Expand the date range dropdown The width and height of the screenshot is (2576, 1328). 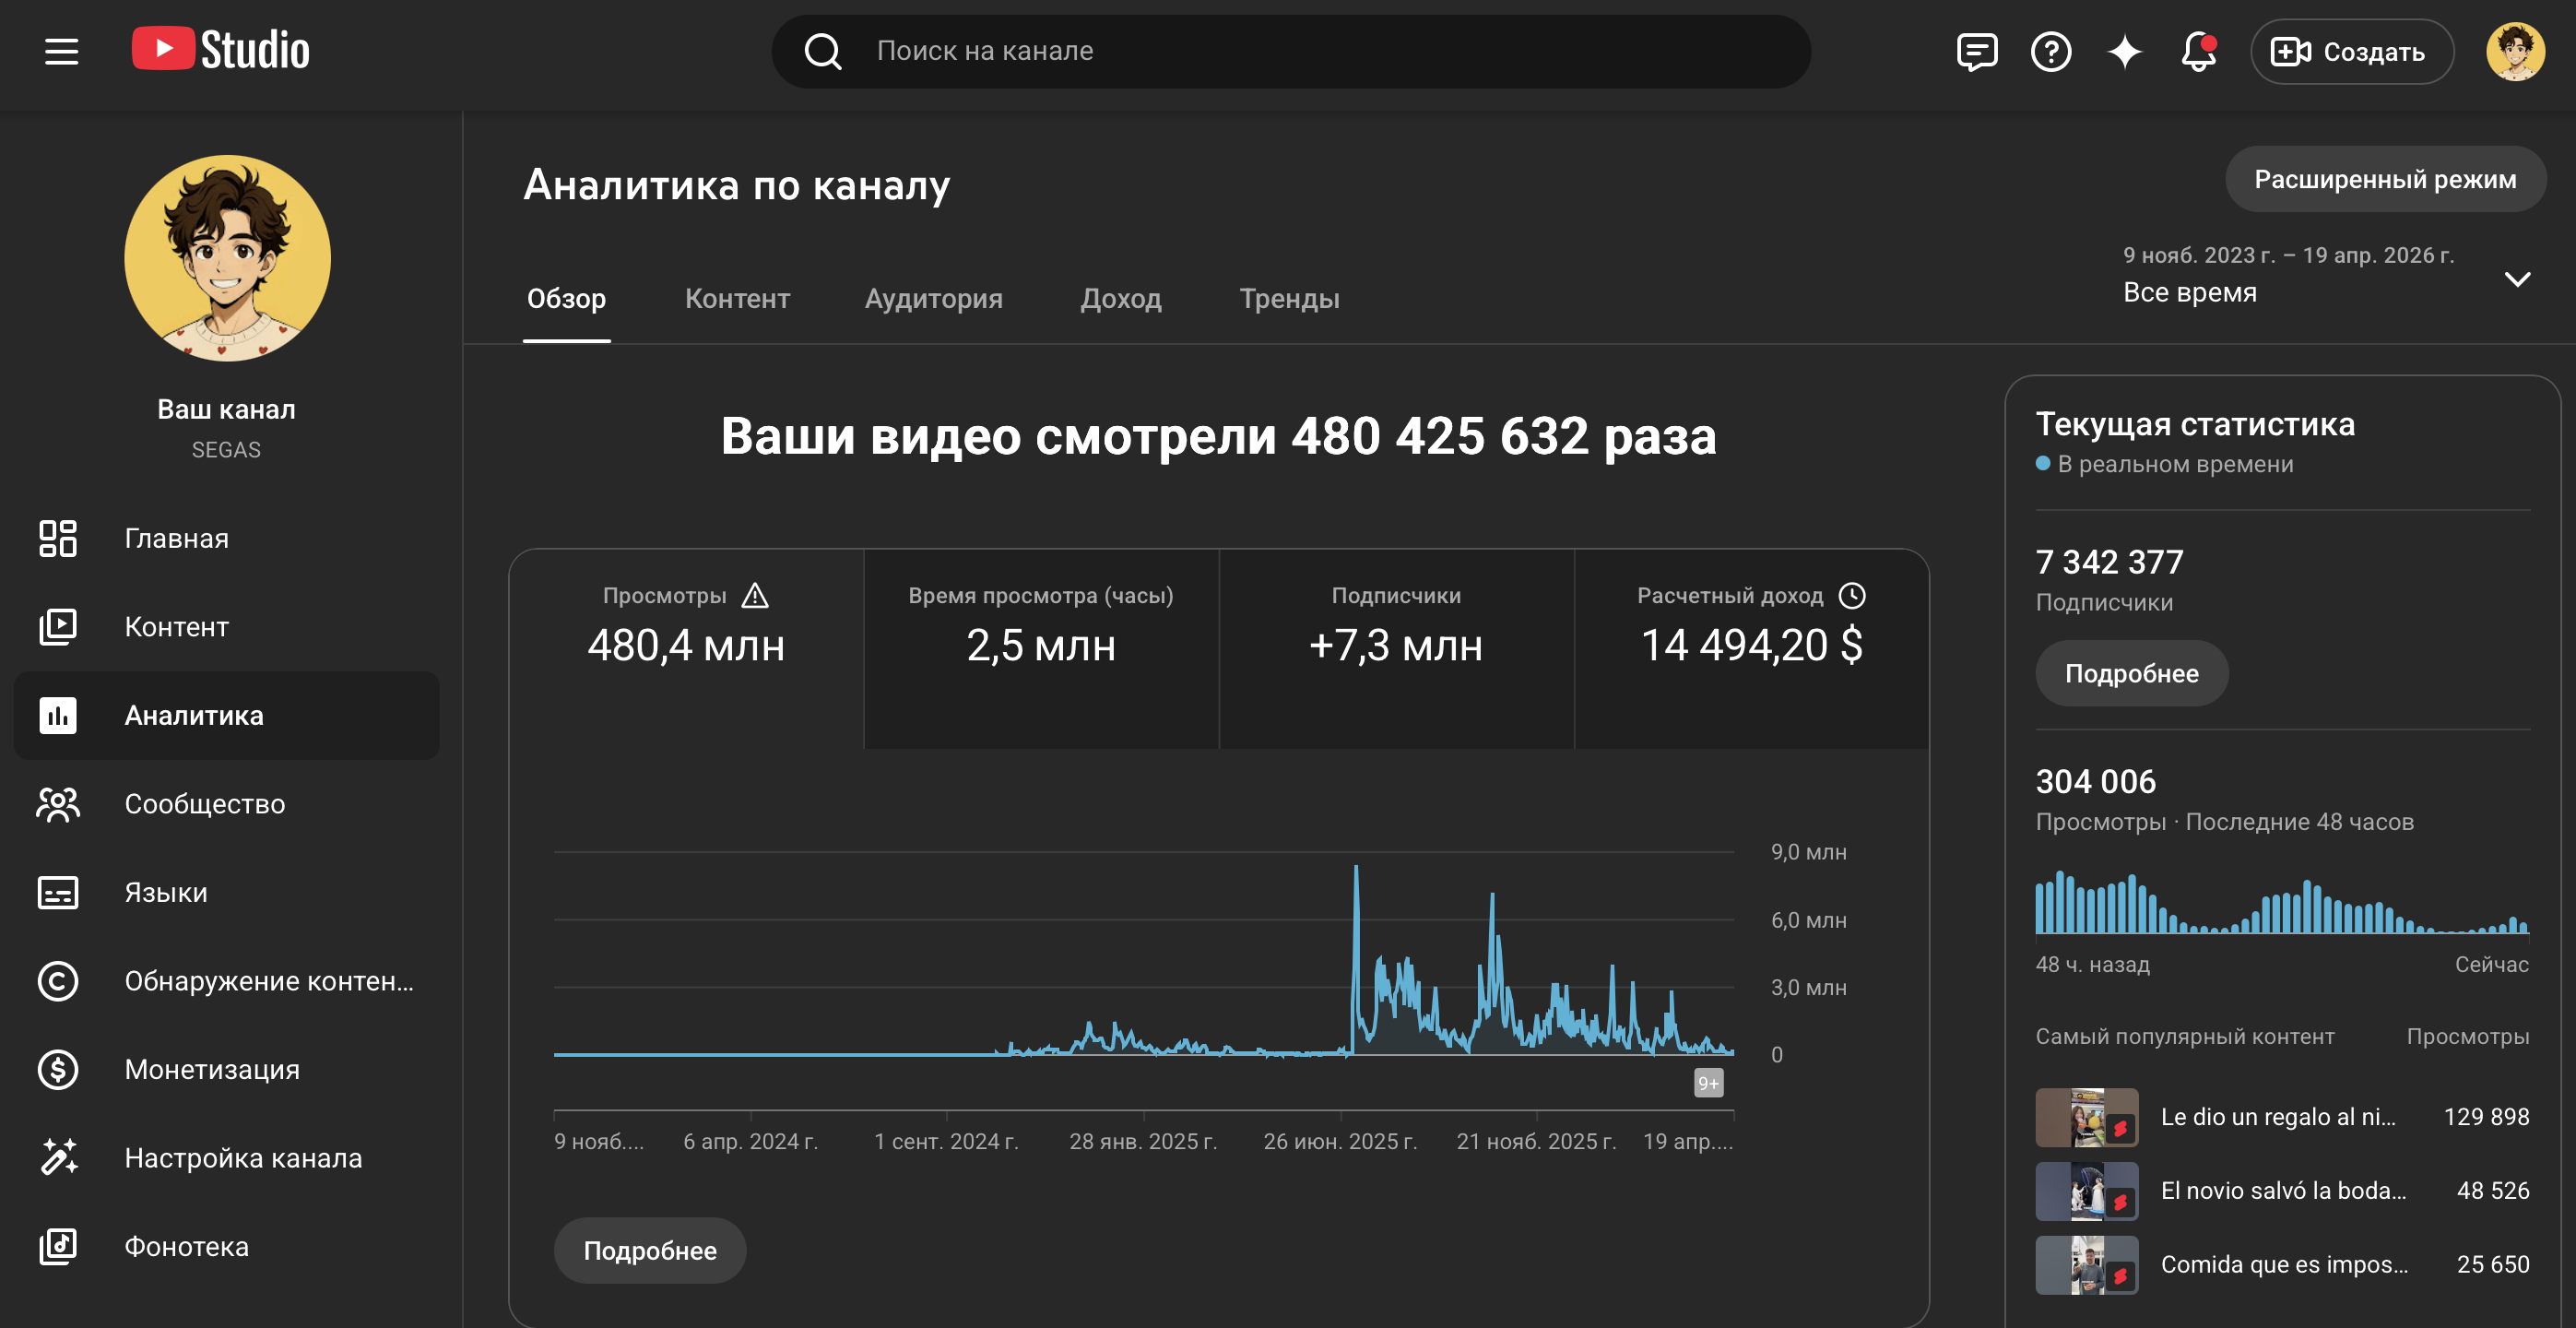click(2517, 279)
